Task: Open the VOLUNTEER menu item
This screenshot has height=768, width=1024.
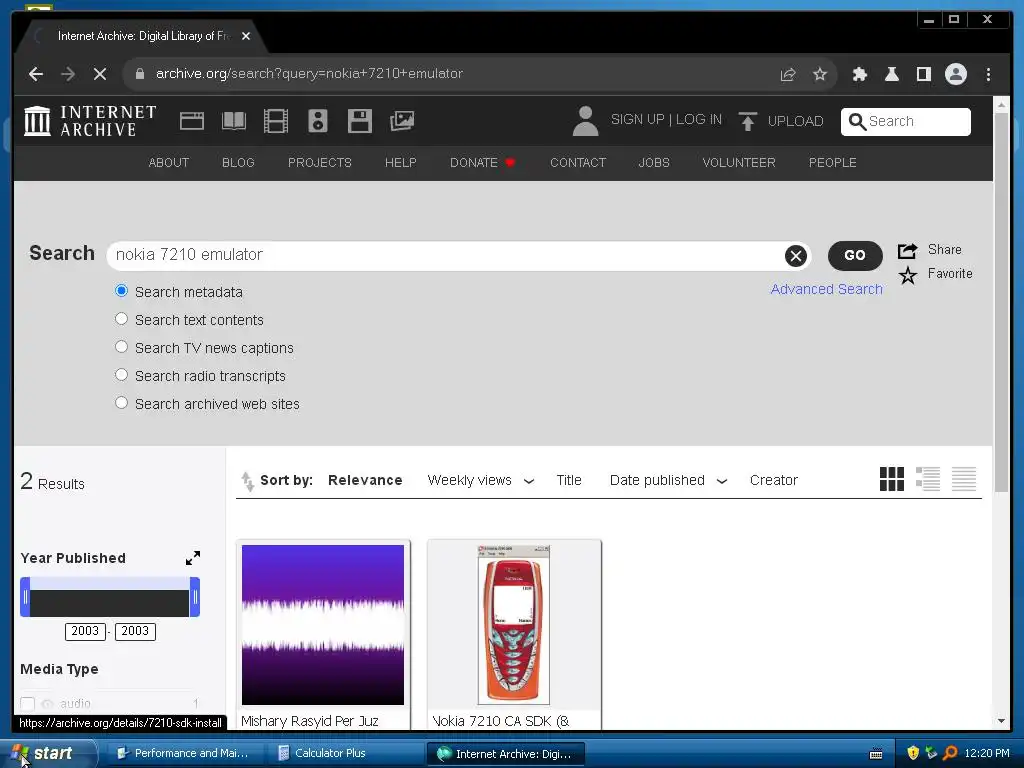Action: point(739,163)
